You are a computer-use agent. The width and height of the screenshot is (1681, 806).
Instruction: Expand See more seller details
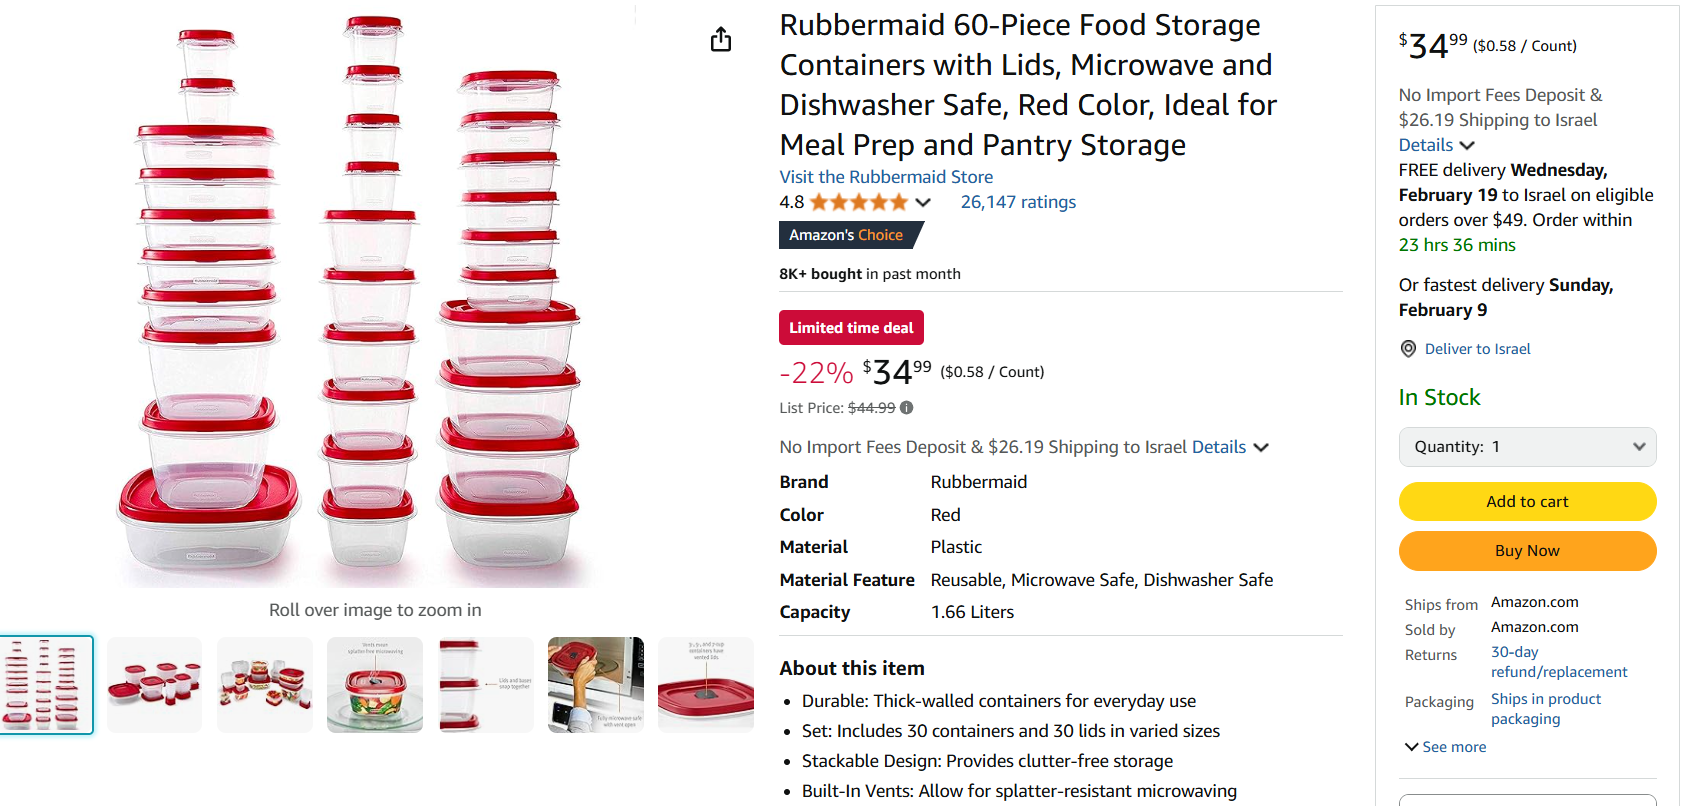click(1445, 747)
